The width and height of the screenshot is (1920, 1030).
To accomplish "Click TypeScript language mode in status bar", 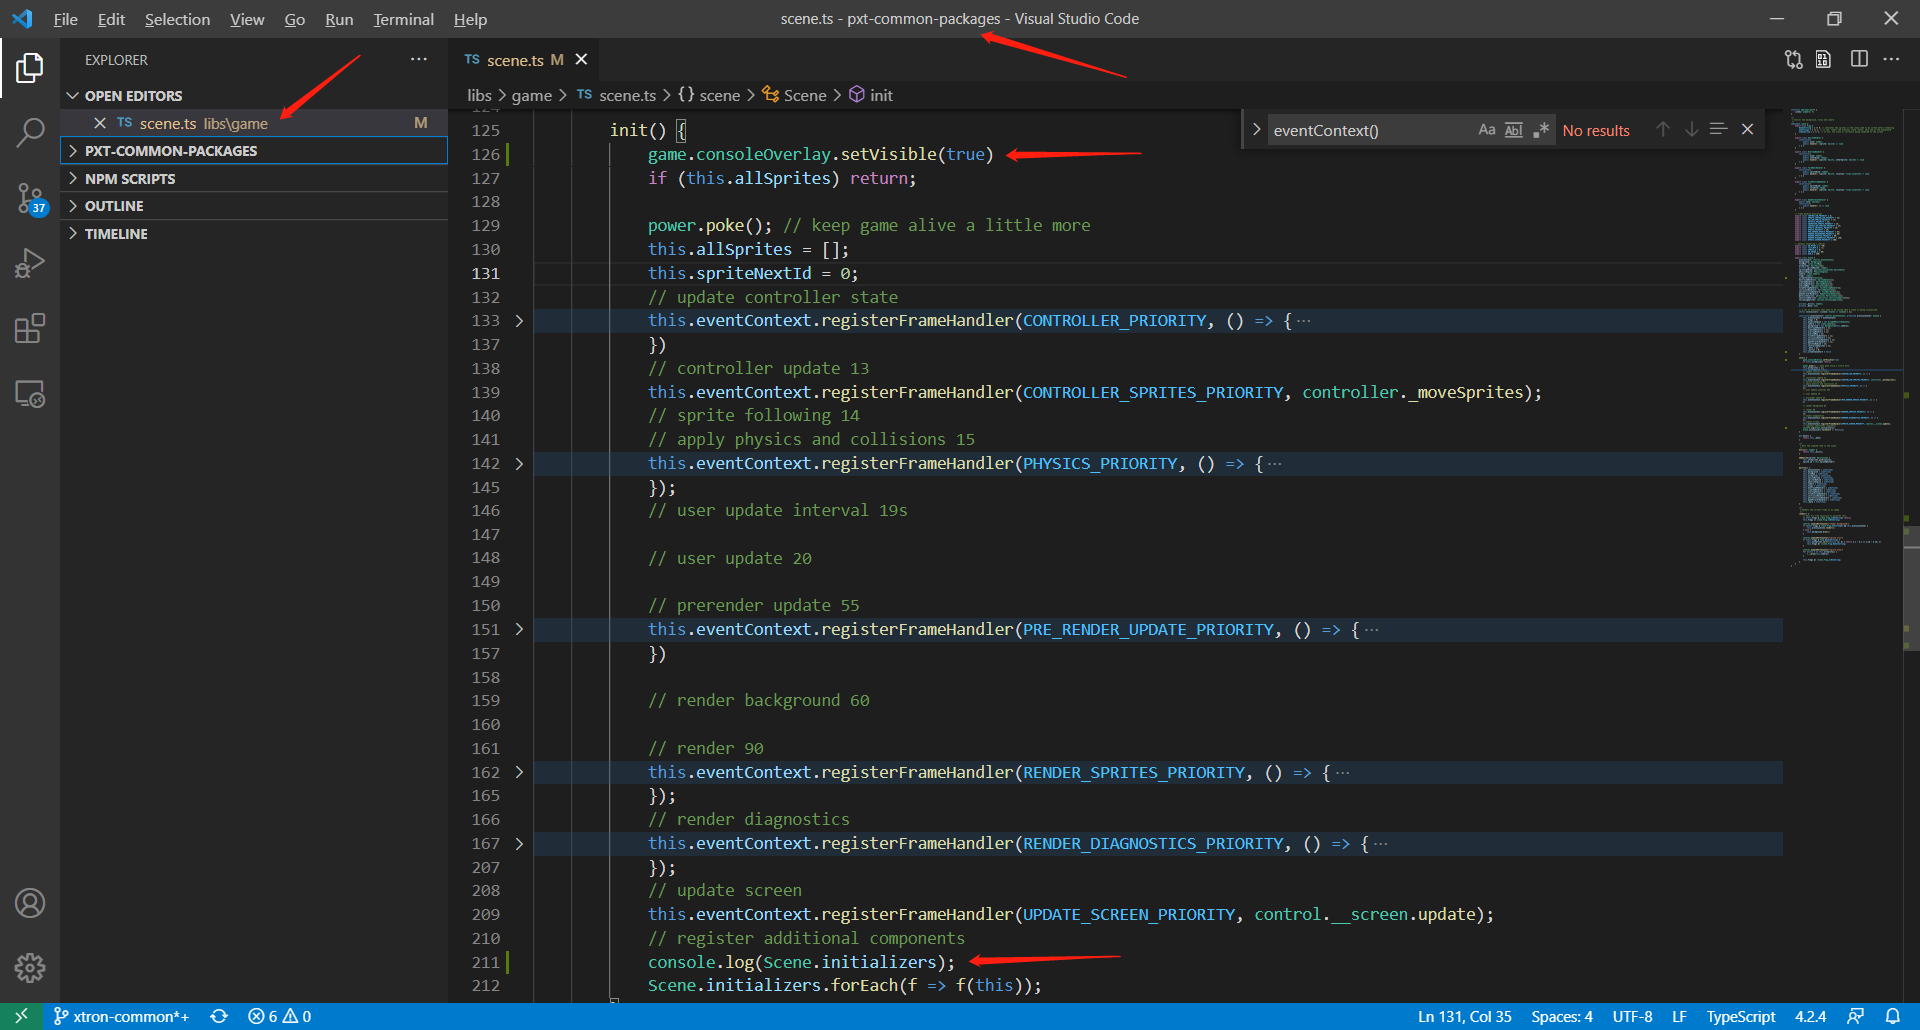I will pyautogui.click(x=1740, y=1016).
